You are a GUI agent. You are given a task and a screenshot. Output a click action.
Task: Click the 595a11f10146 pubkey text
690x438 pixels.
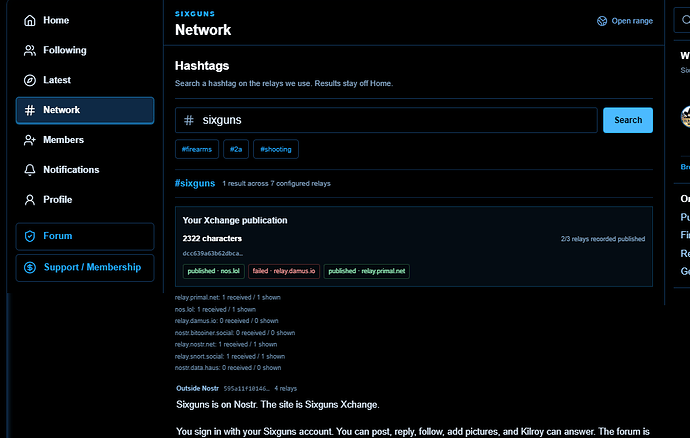(x=246, y=388)
